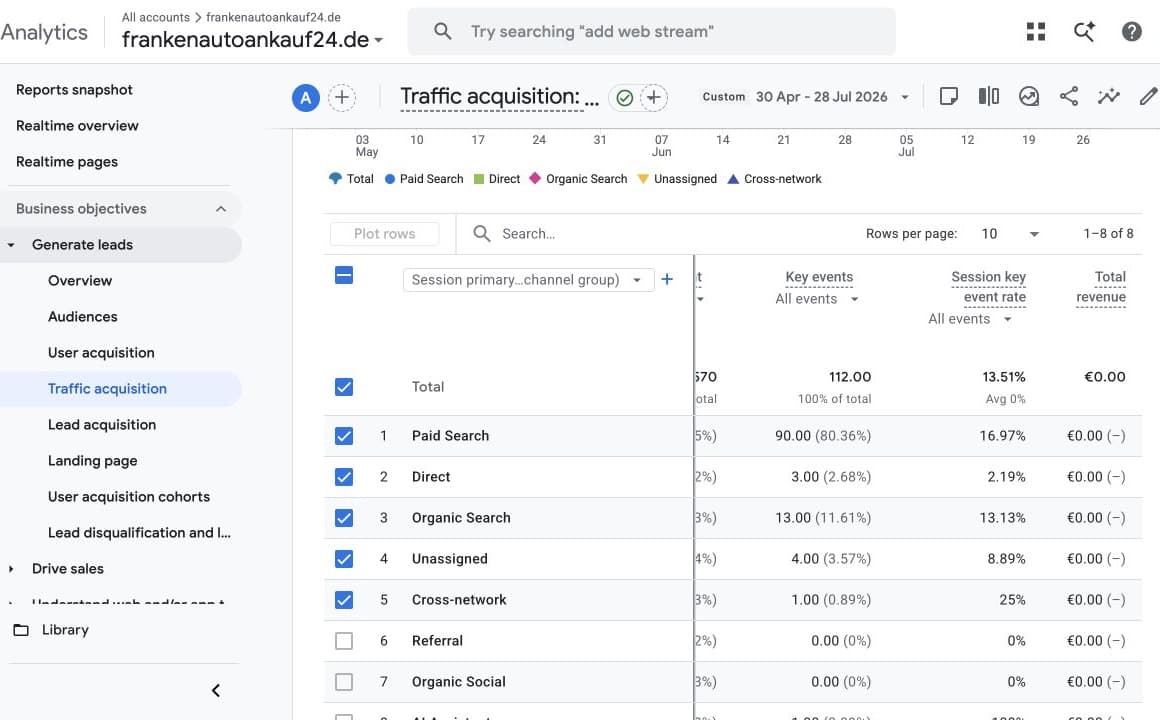
Task: Click the Direct green legend marker
Action: pyautogui.click(x=479, y=179)
